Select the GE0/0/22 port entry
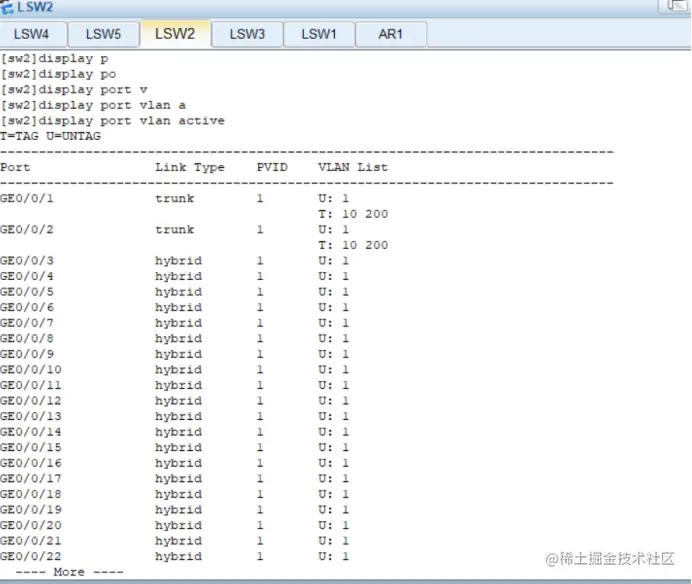 pyautogui.click(x=31, y=556)
